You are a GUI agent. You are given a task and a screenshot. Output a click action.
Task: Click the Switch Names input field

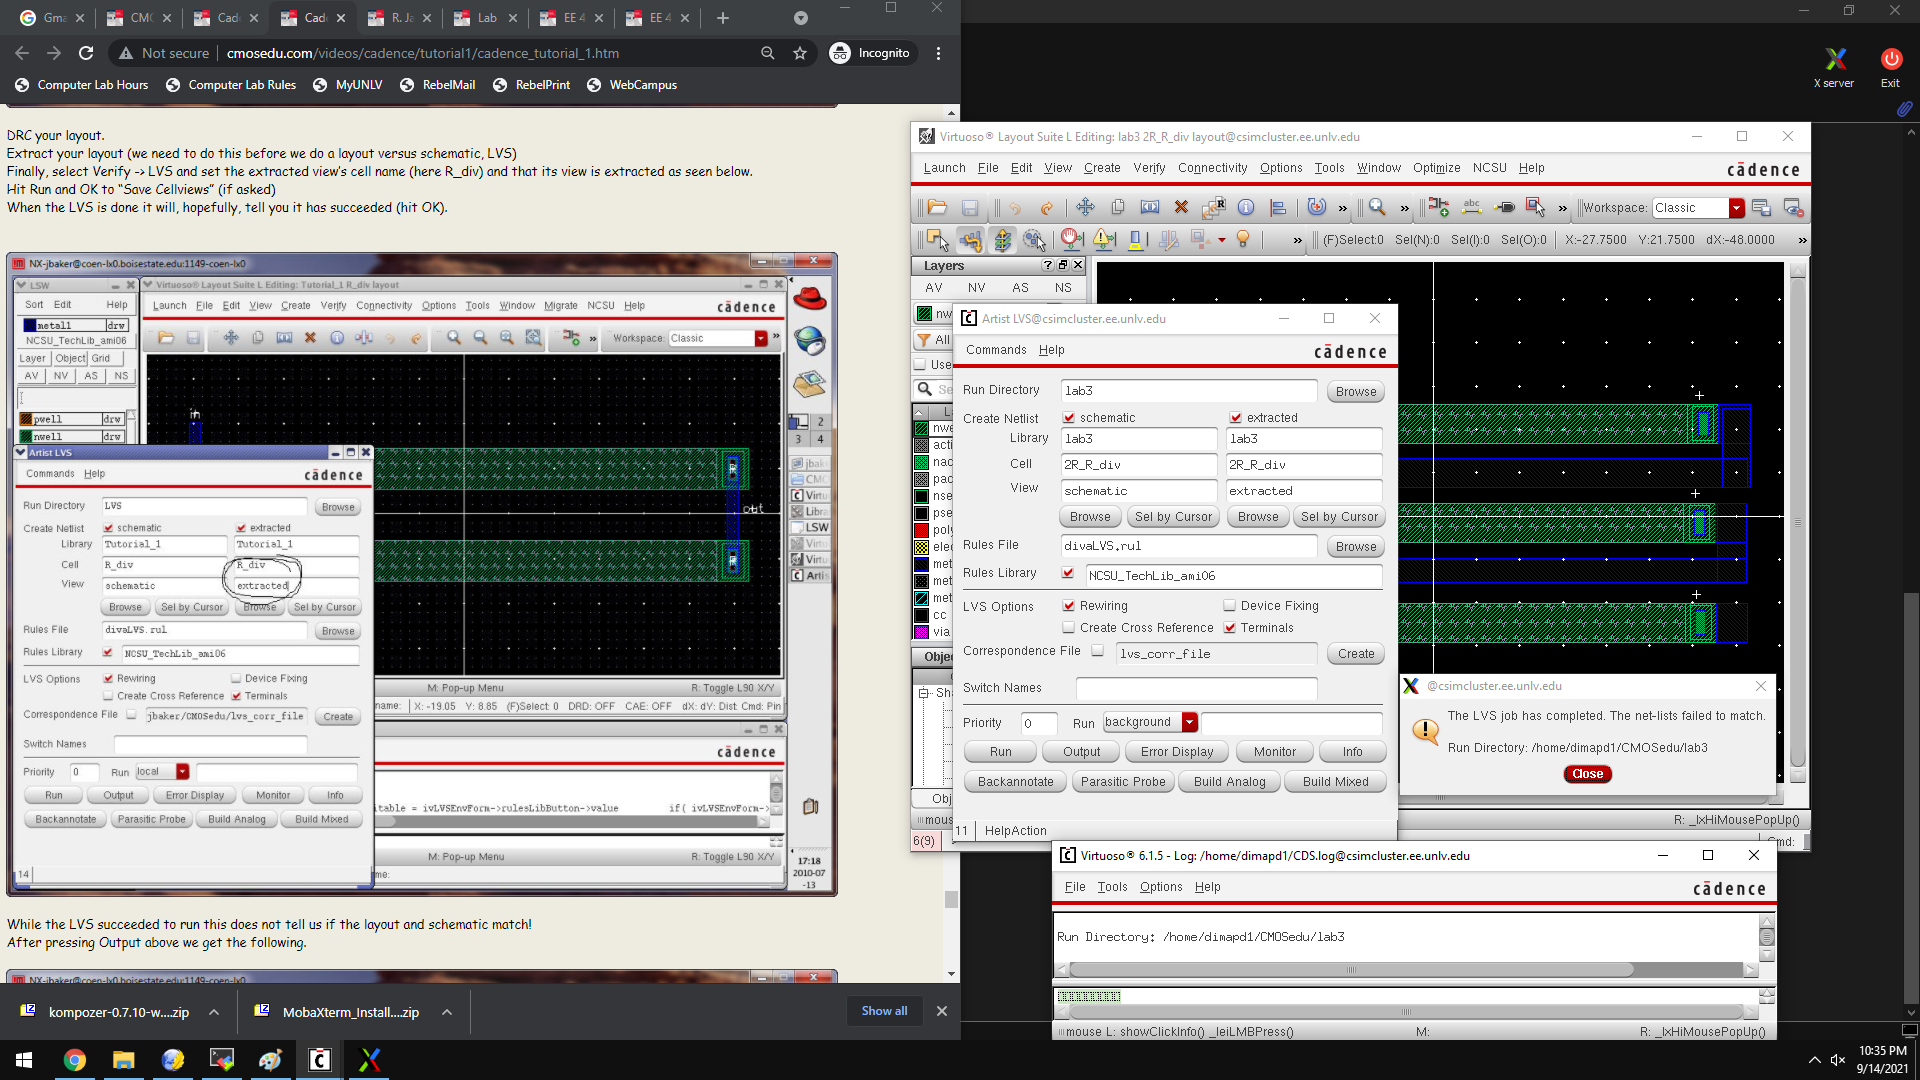1196,688
